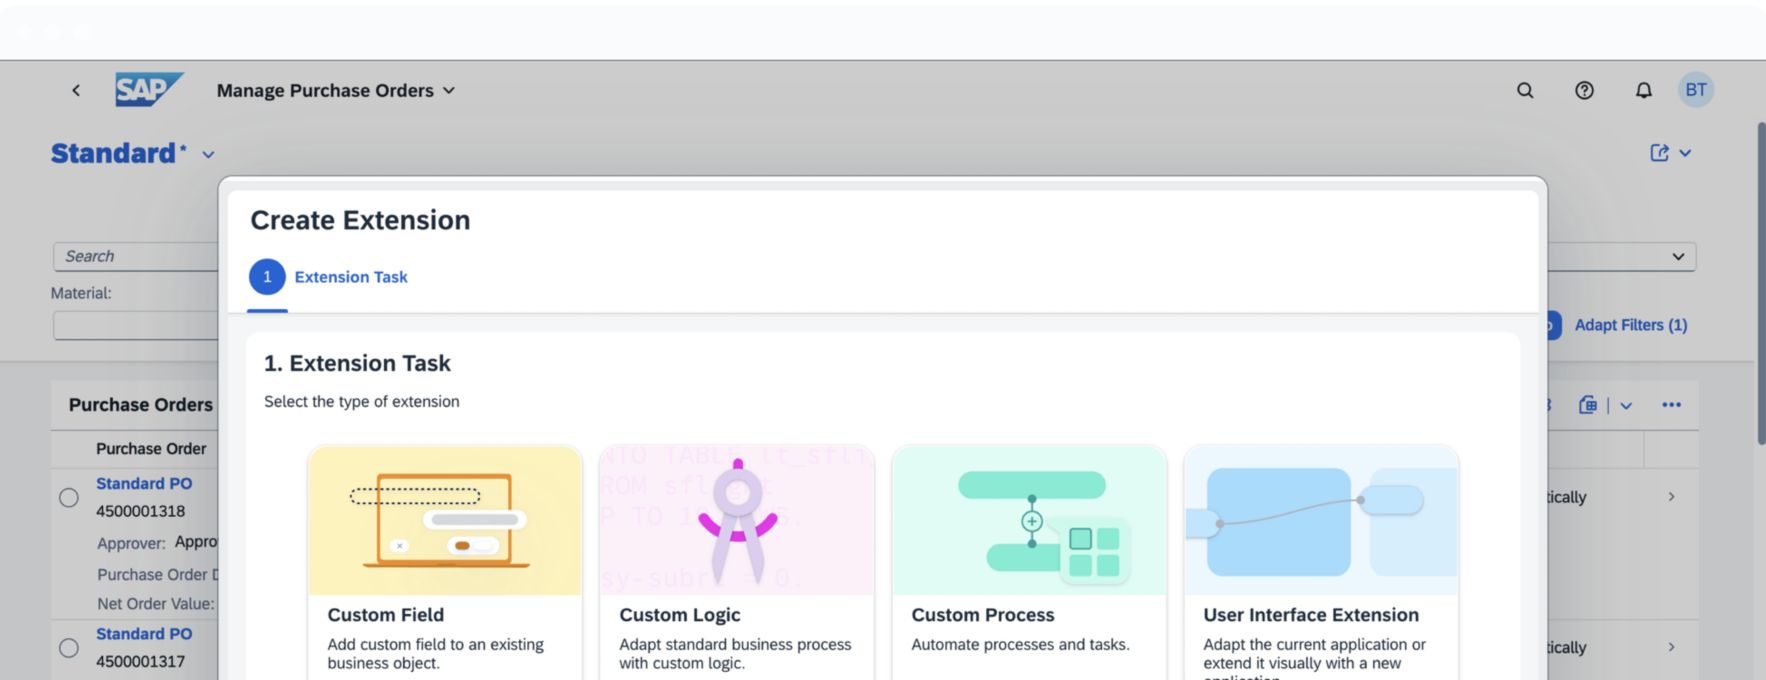Open the search icon in header
Image resolution: width=1766 pixels, height=680 pixels.
pyautogui.click(x=1524, y=90)
